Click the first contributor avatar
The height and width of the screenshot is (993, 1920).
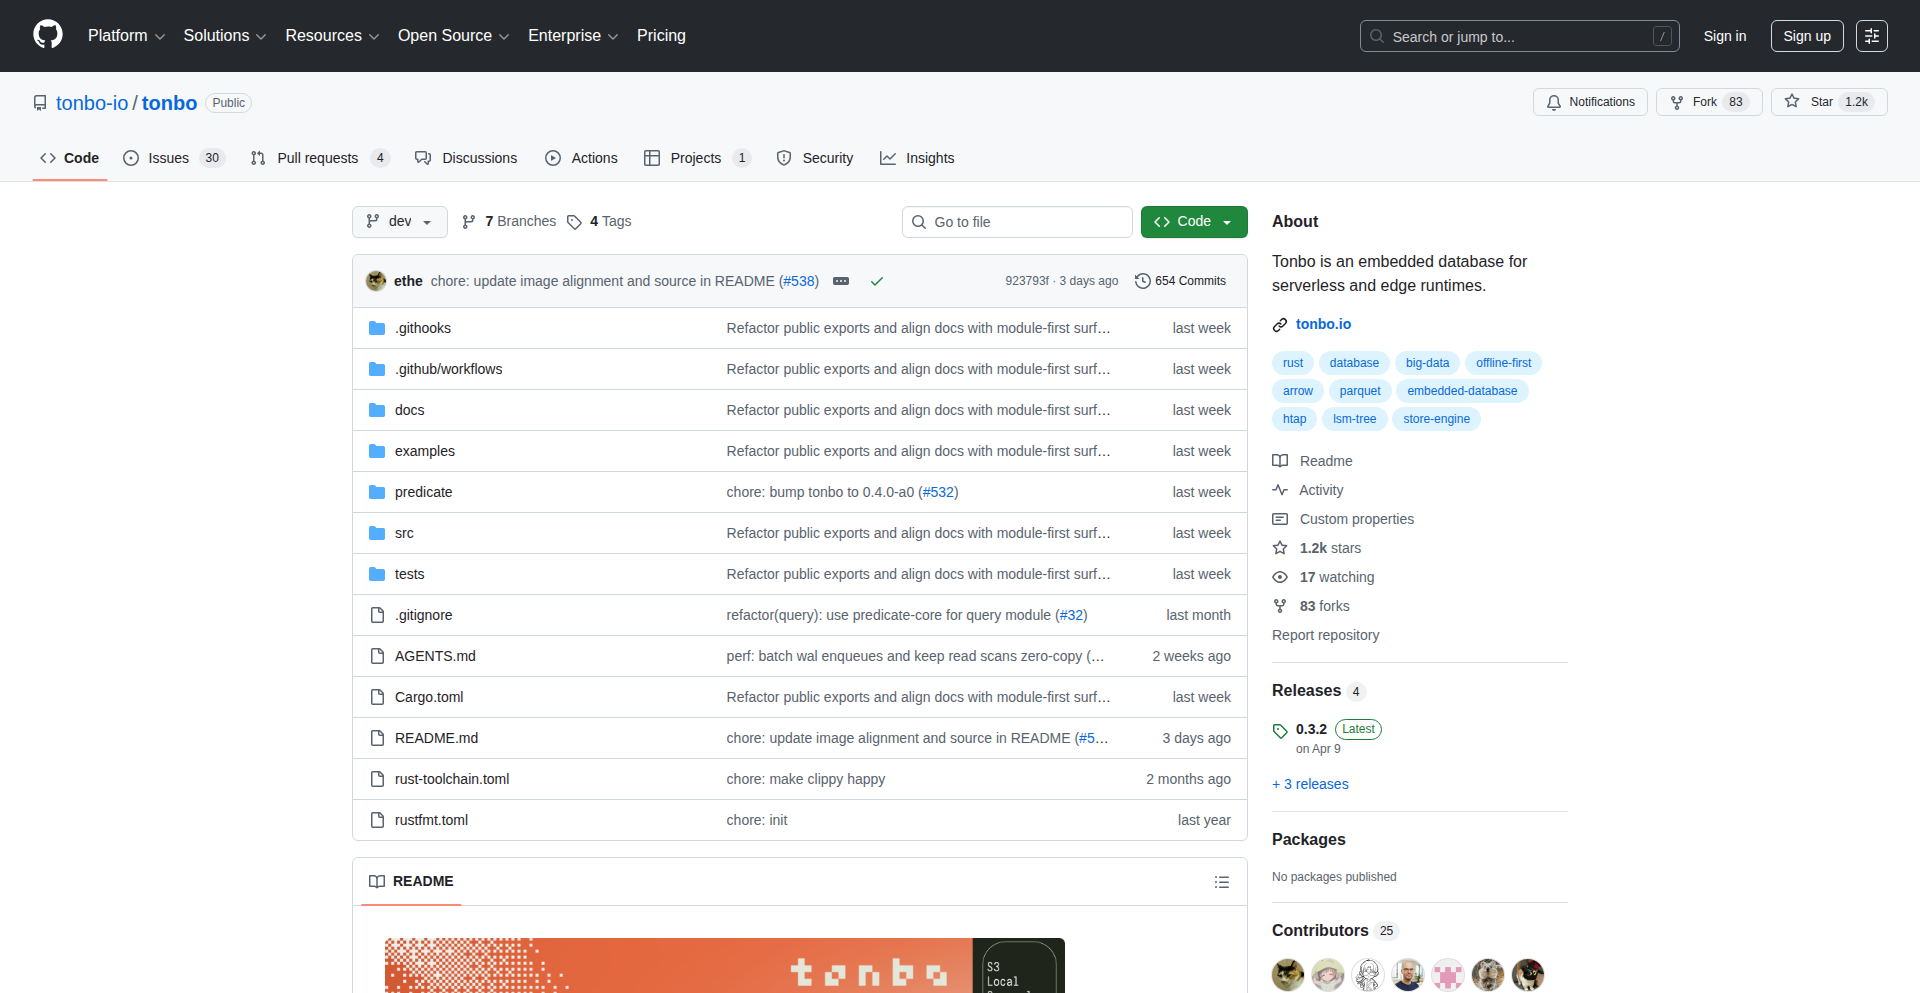tap(1288, 974)
